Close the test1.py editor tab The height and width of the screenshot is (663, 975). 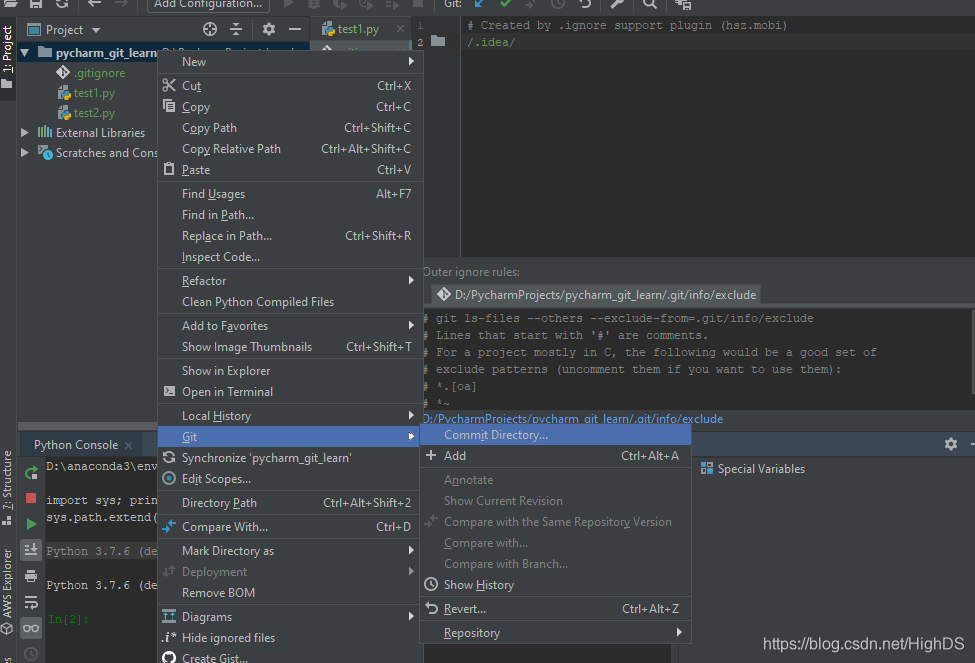400,29
